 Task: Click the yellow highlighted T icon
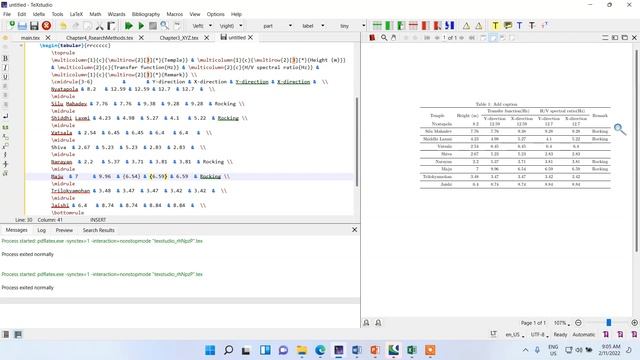(x=495, y=26)
